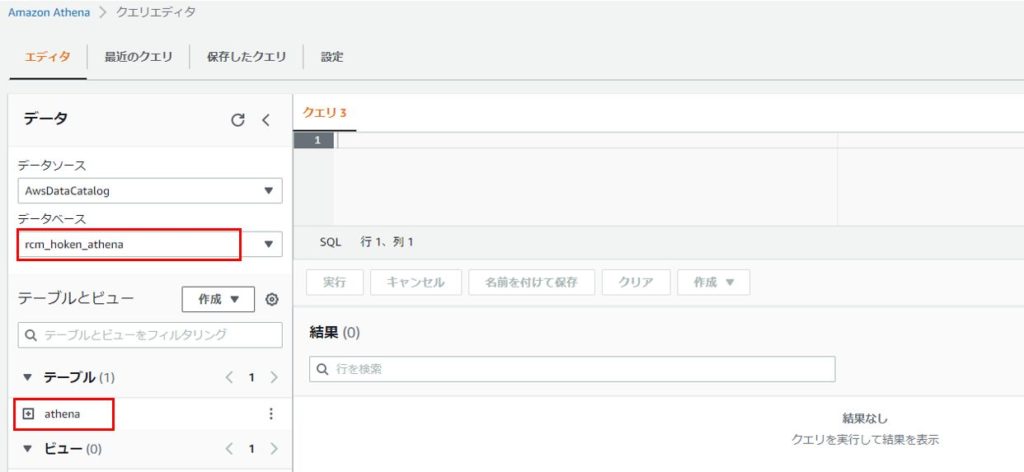The width and height of the screenshot is (1024, 472).
Task: Open the 作成 dropdown beside テーブルとビュー
Action: coord(218,300)
